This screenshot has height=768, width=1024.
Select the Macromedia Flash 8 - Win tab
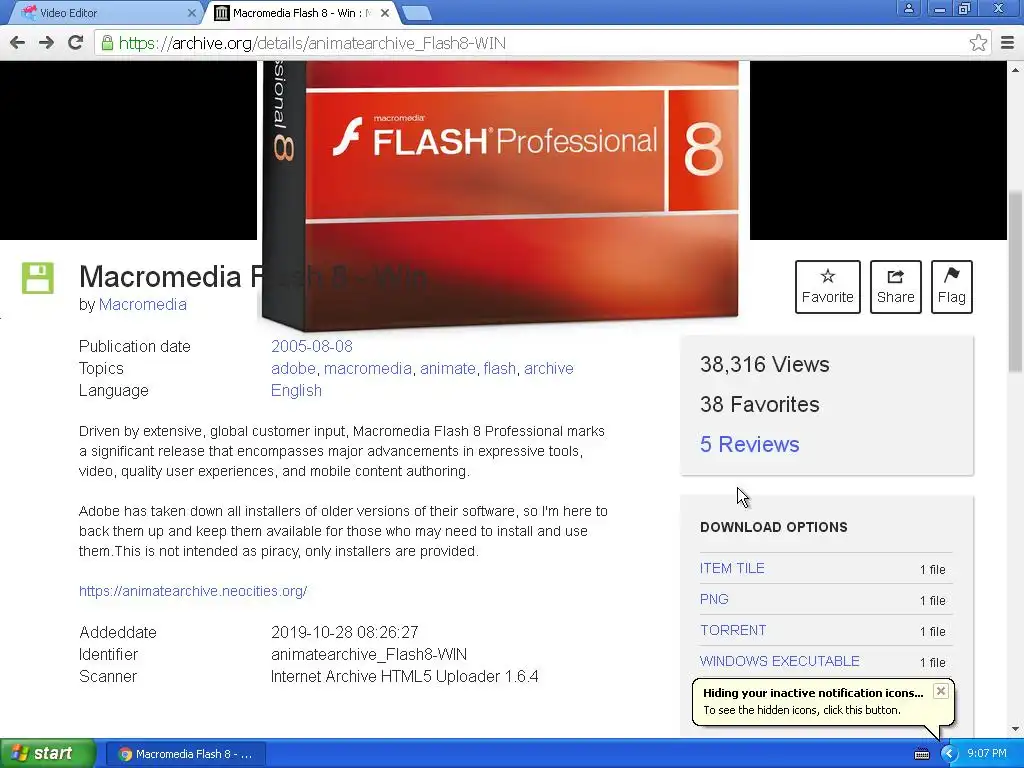302,12
